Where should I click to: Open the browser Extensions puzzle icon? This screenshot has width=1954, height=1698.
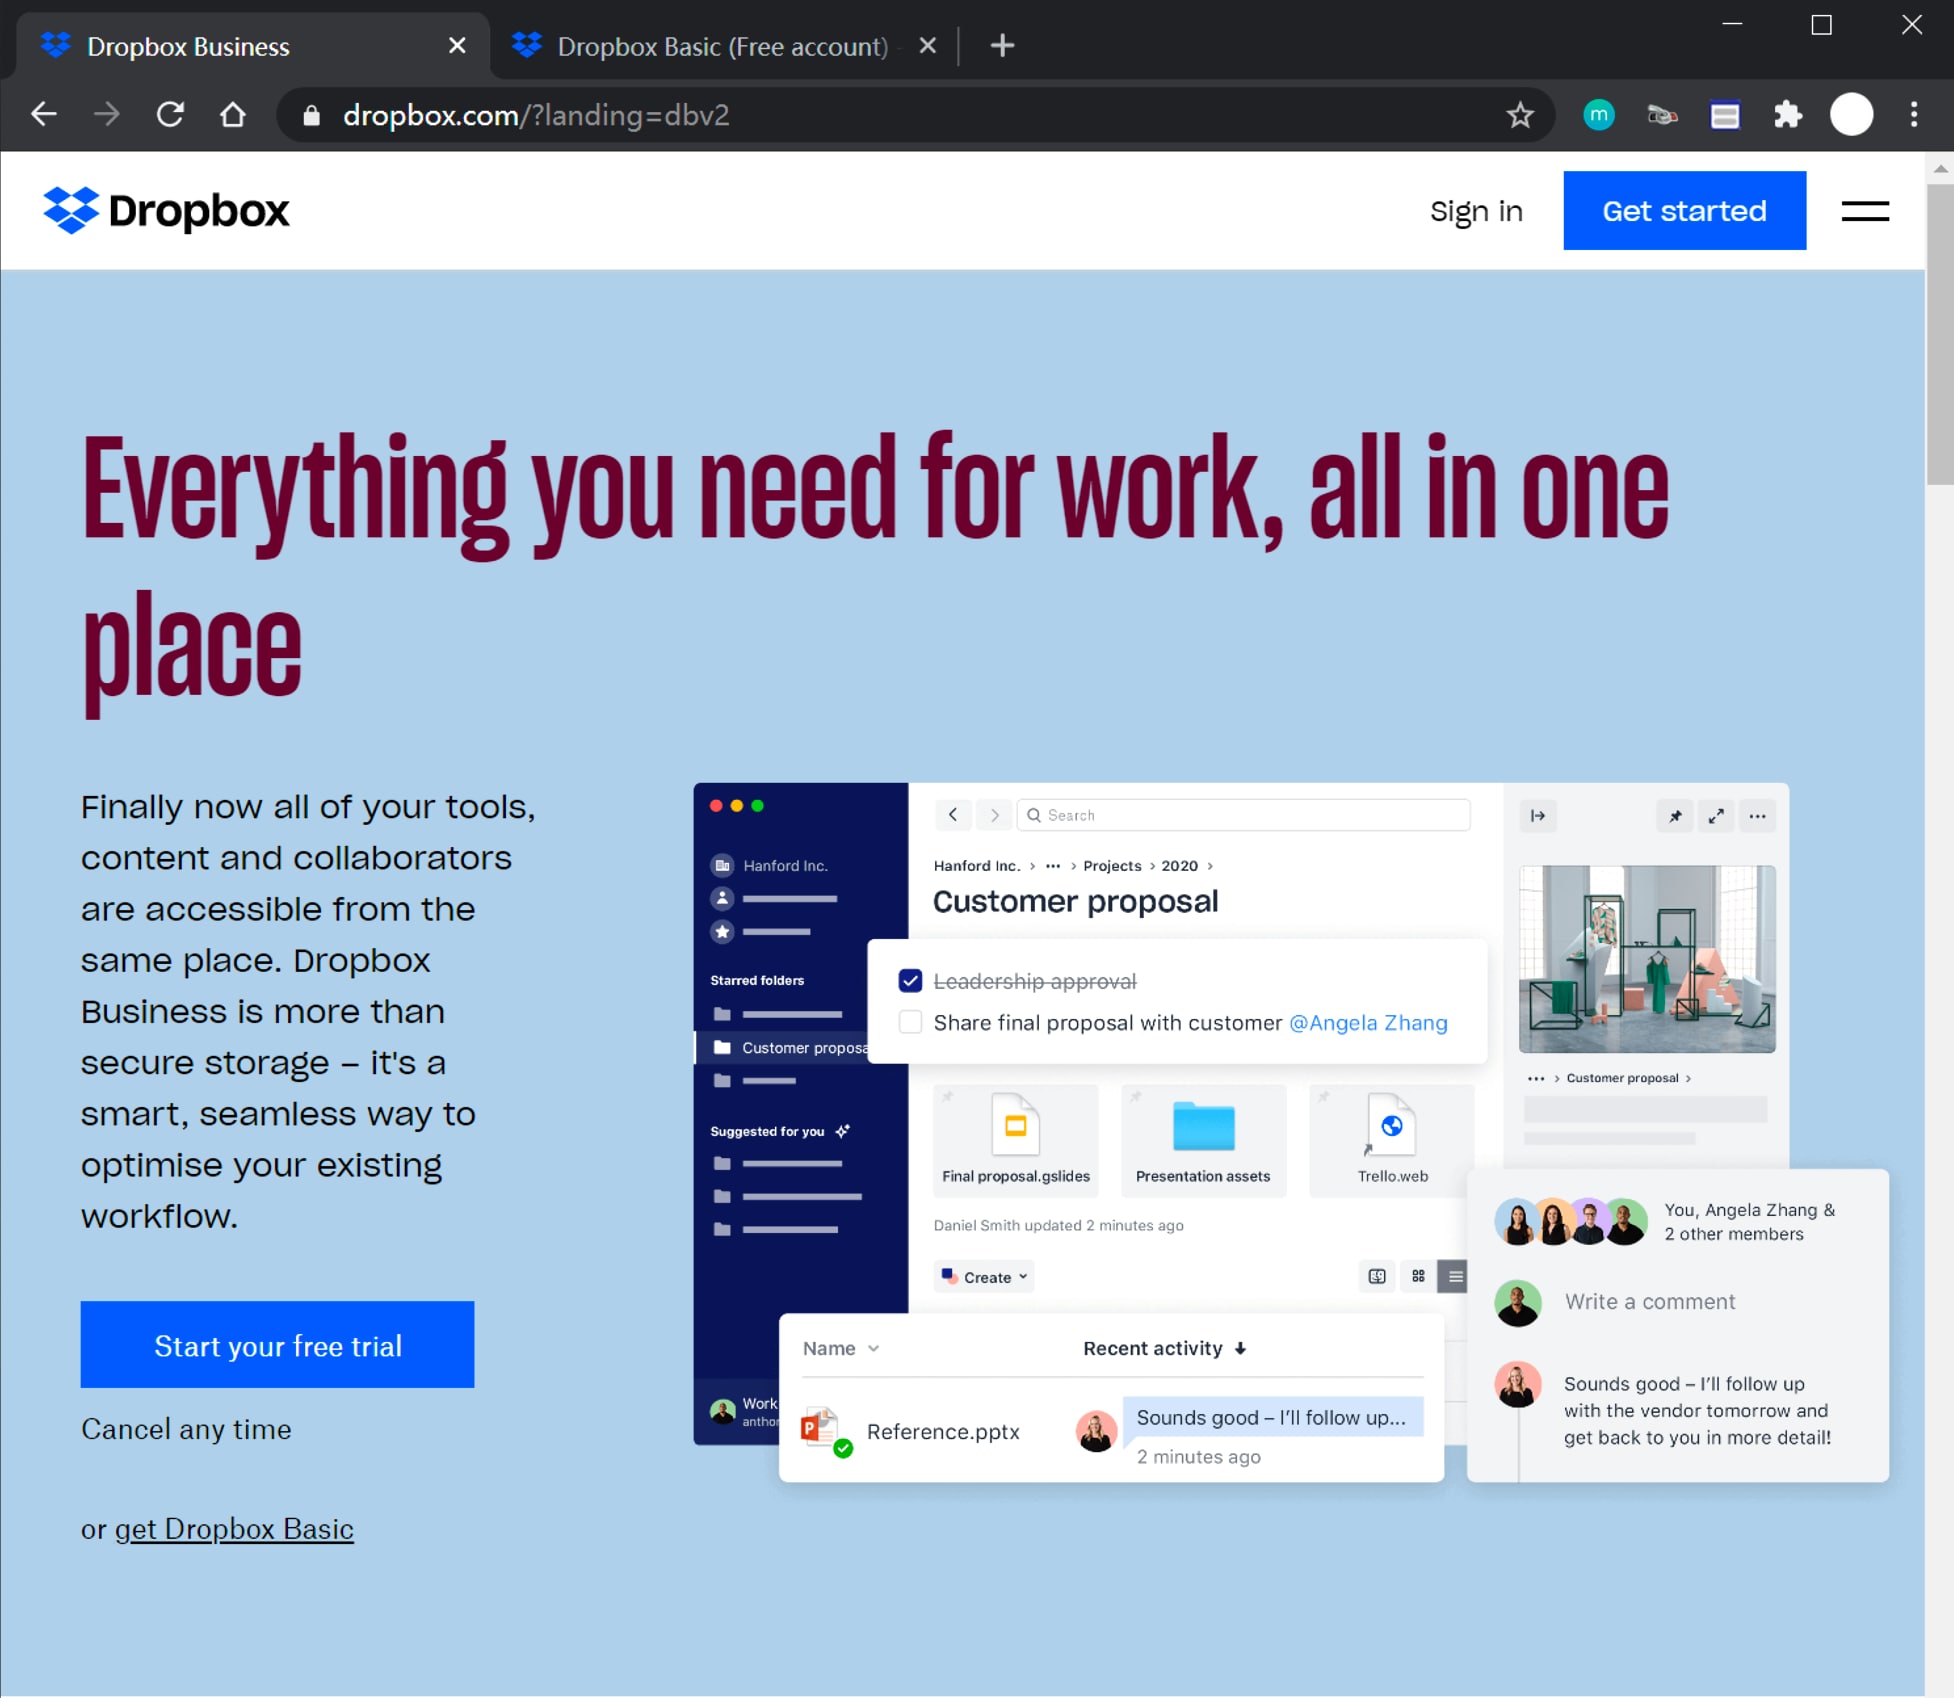point(1787,116)
